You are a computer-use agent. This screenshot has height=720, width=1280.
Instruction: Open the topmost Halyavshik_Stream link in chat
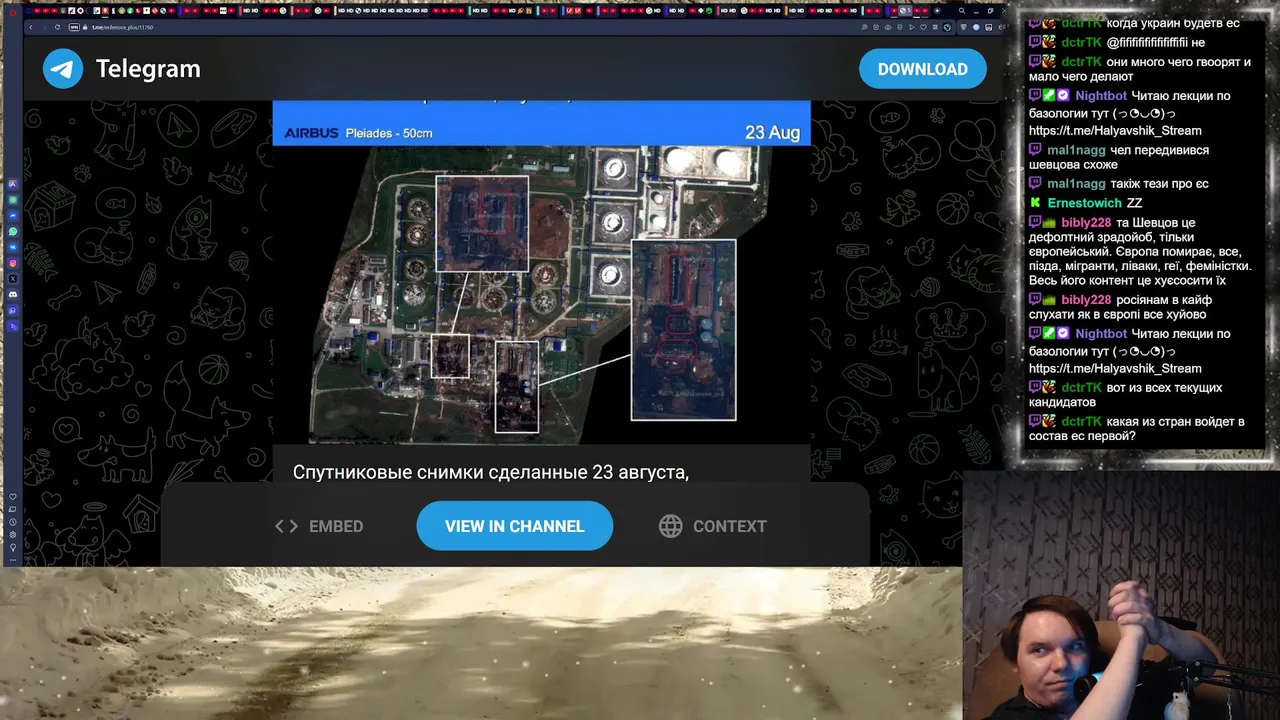click(x=1115, y=131)
